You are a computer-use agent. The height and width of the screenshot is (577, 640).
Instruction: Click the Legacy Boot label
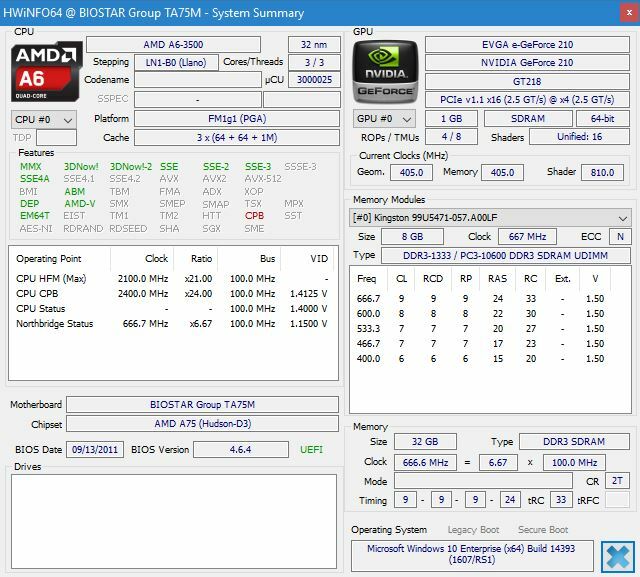[473, 530]
